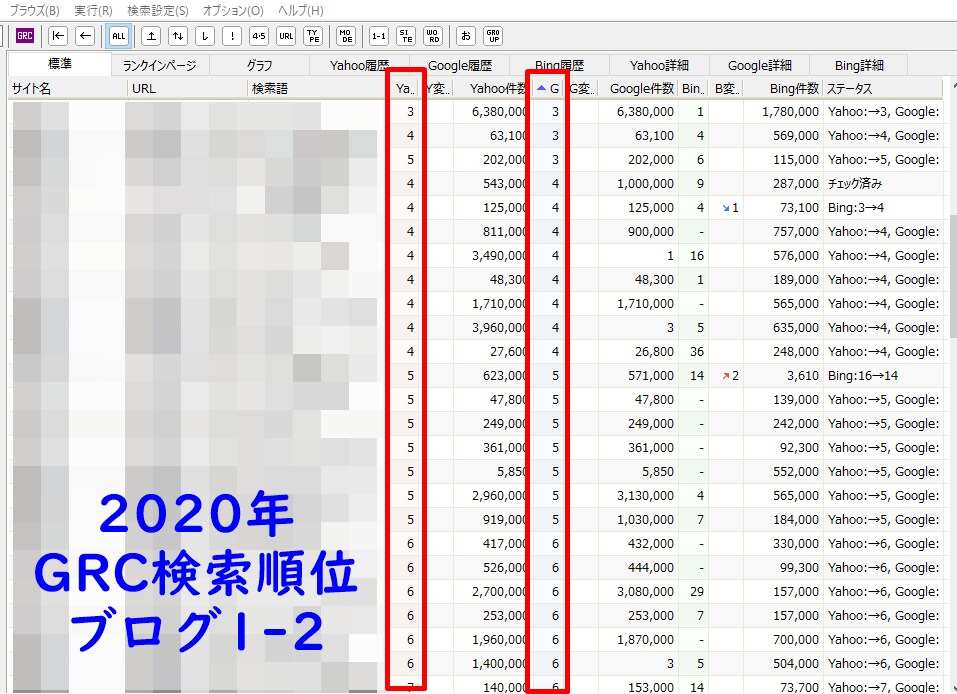Image resolution: width=957 pixels, height=694 pixels.
Task: Click the jump-to-first arrow icon
Action: pos(58,36)
